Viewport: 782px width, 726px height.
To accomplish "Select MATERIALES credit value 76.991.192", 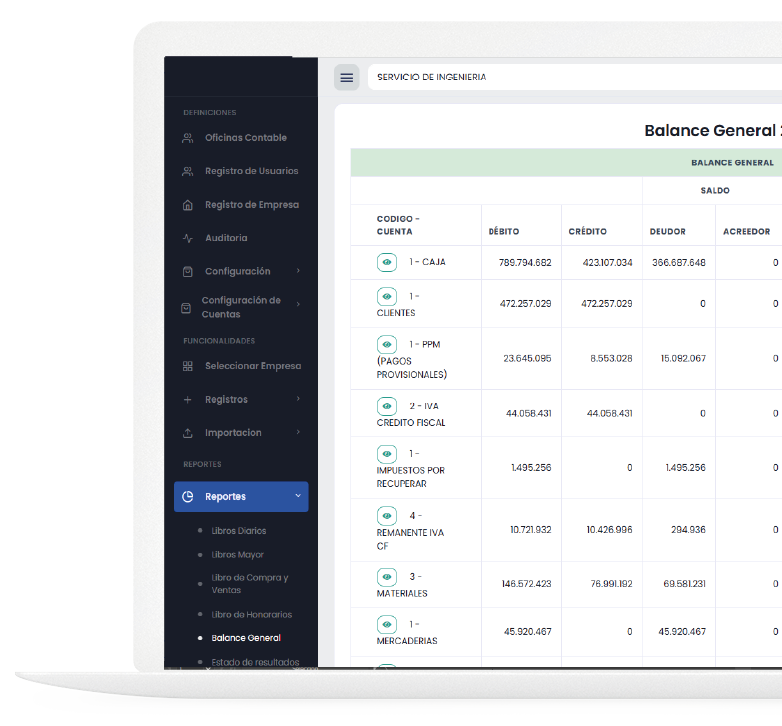I will (611, 584).
